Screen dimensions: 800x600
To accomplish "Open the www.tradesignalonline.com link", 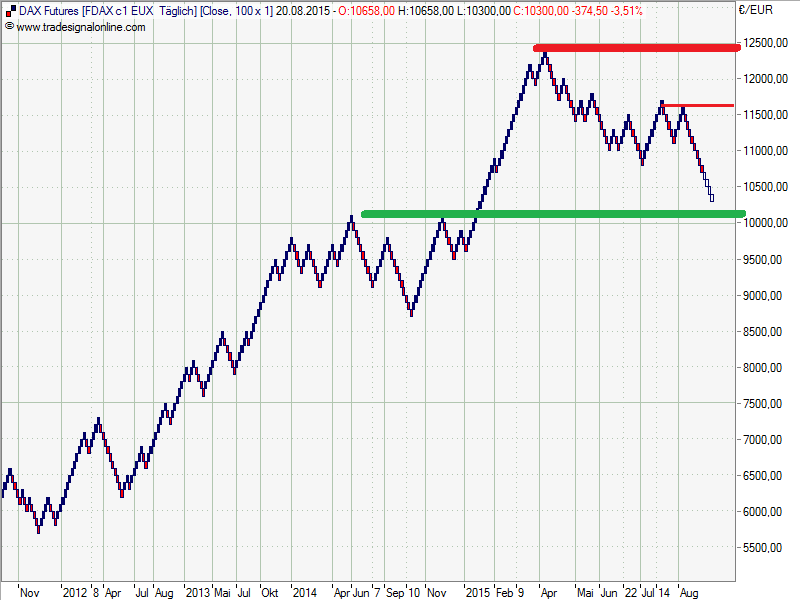I will tap(81, 27).
